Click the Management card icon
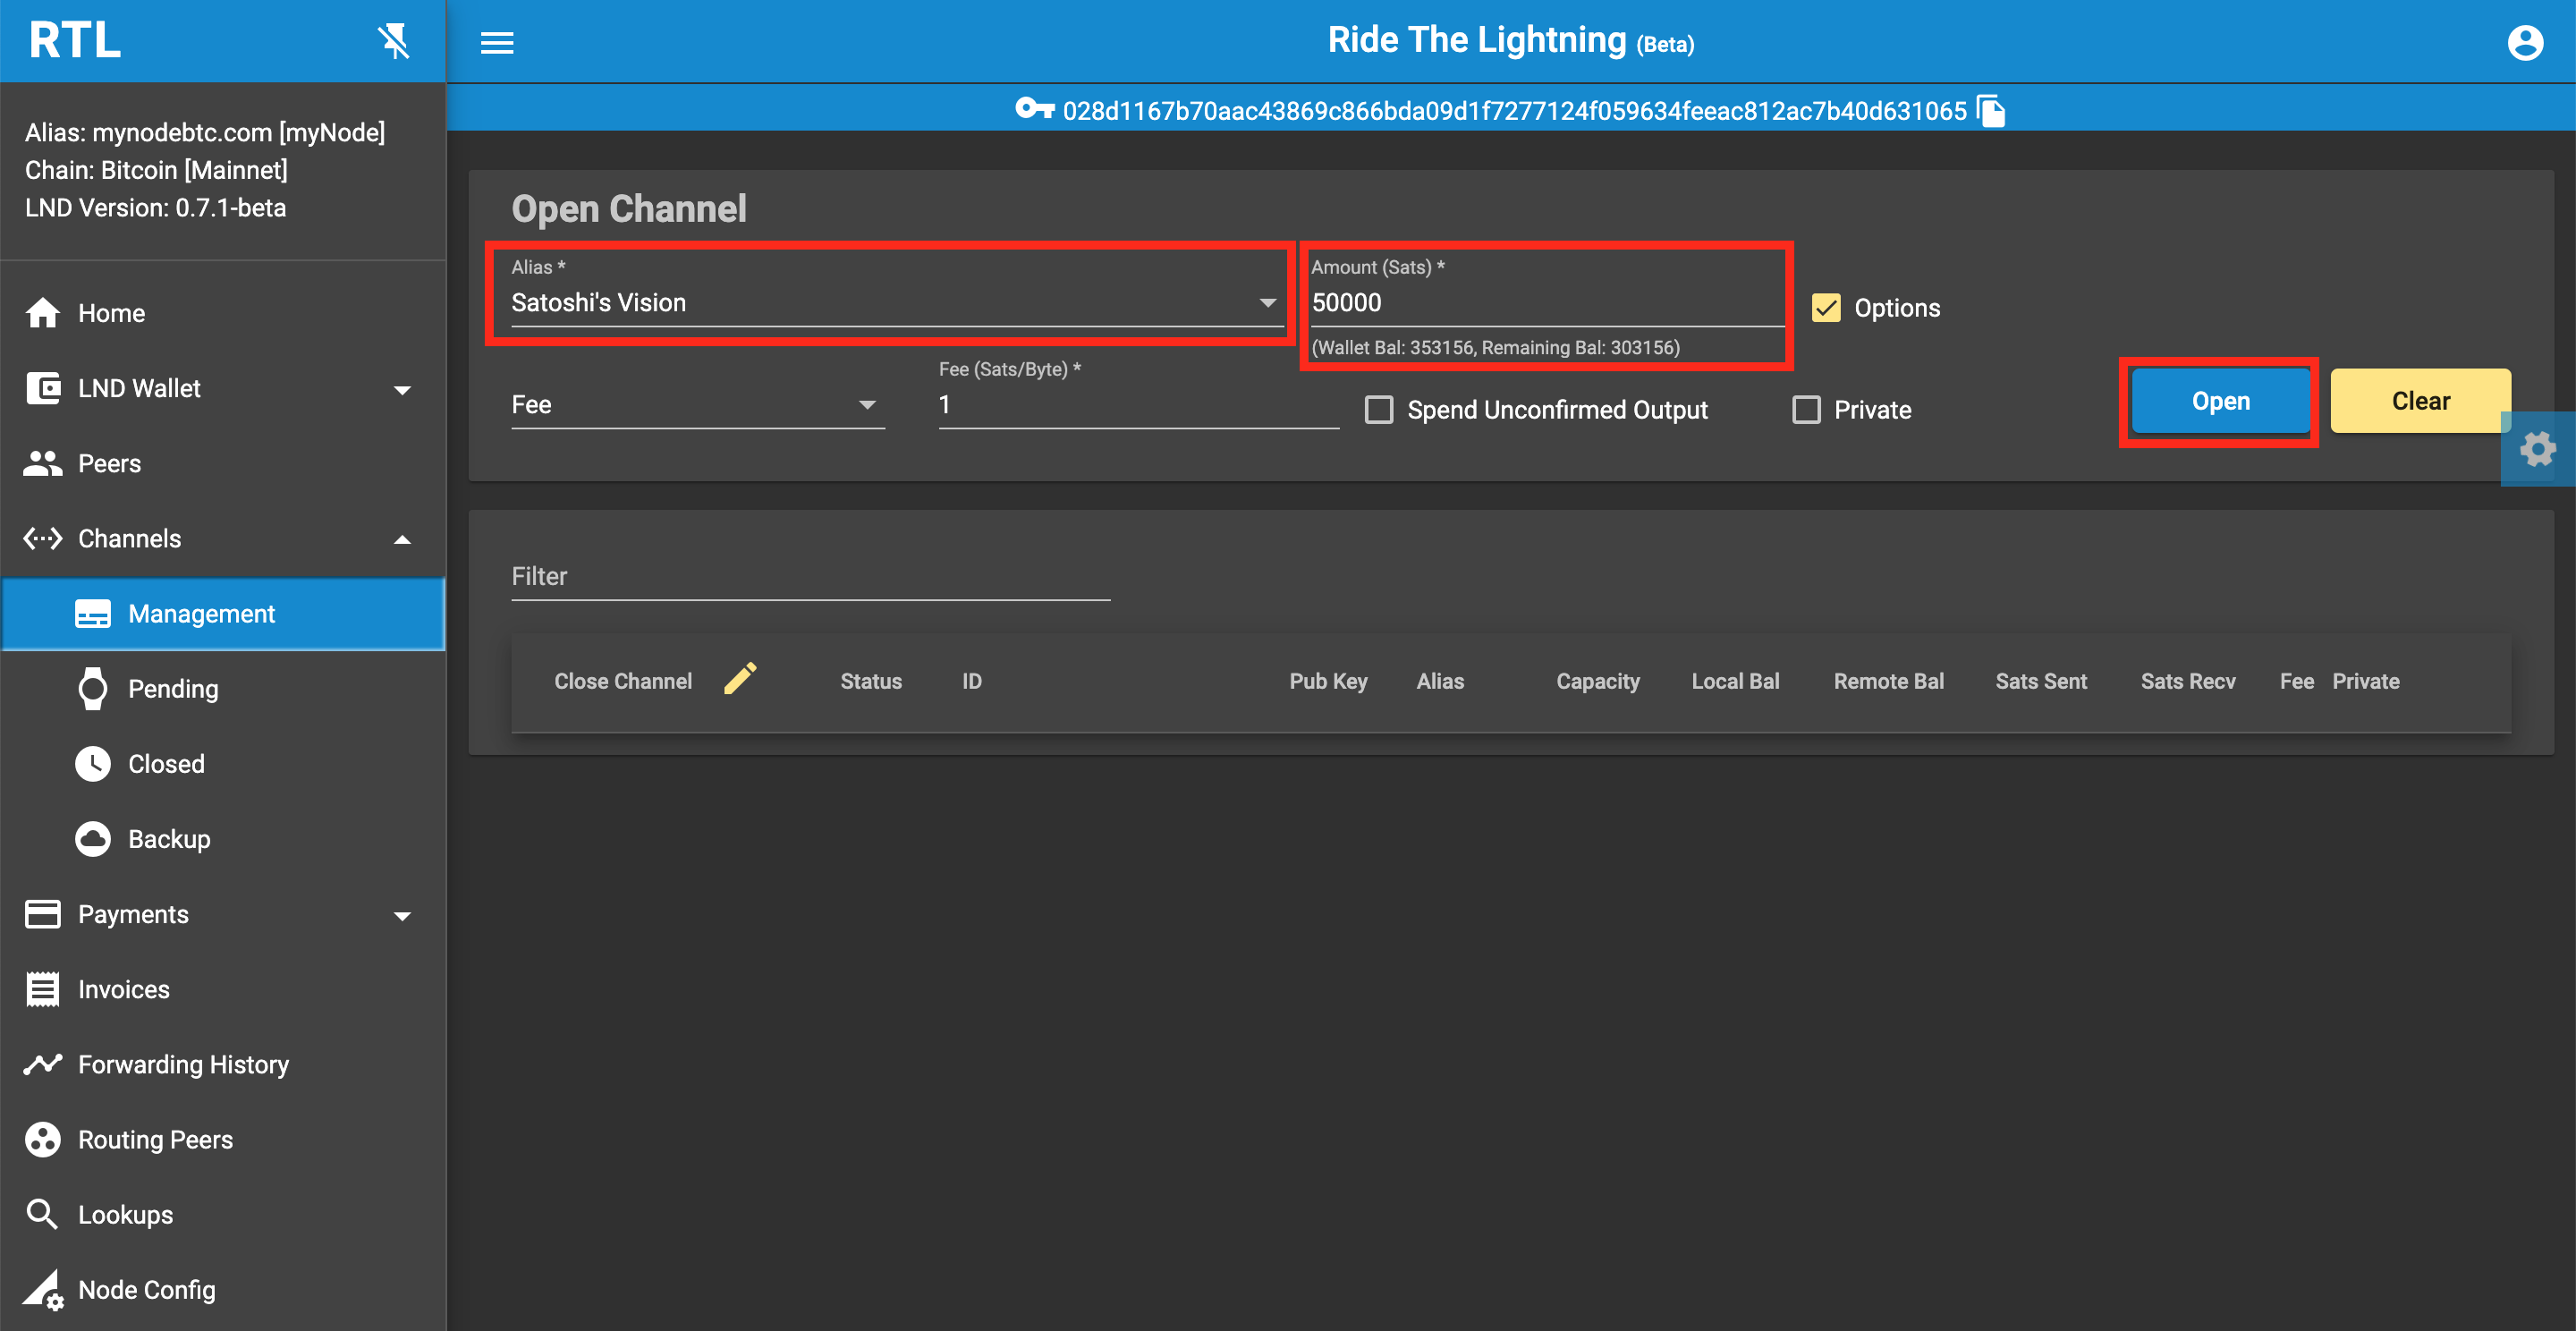The image size is (2576, 1331). [x=93, y=614]
